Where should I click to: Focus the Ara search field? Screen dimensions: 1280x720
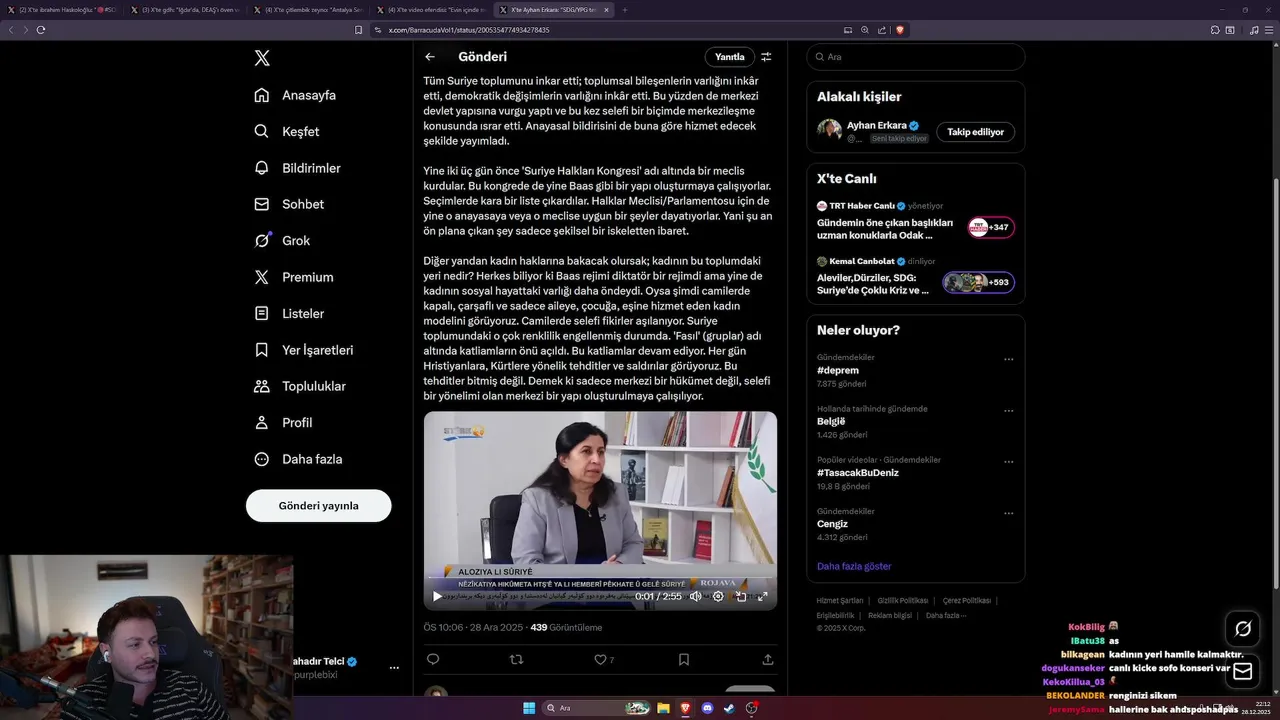915,57
